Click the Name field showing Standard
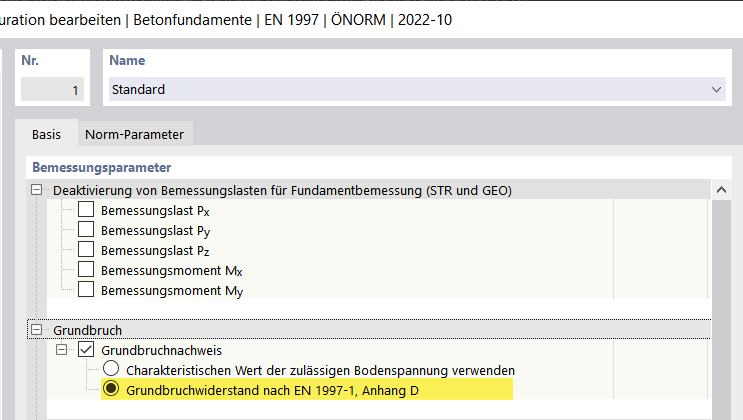The image size is (743, 420). click(404, 90)
